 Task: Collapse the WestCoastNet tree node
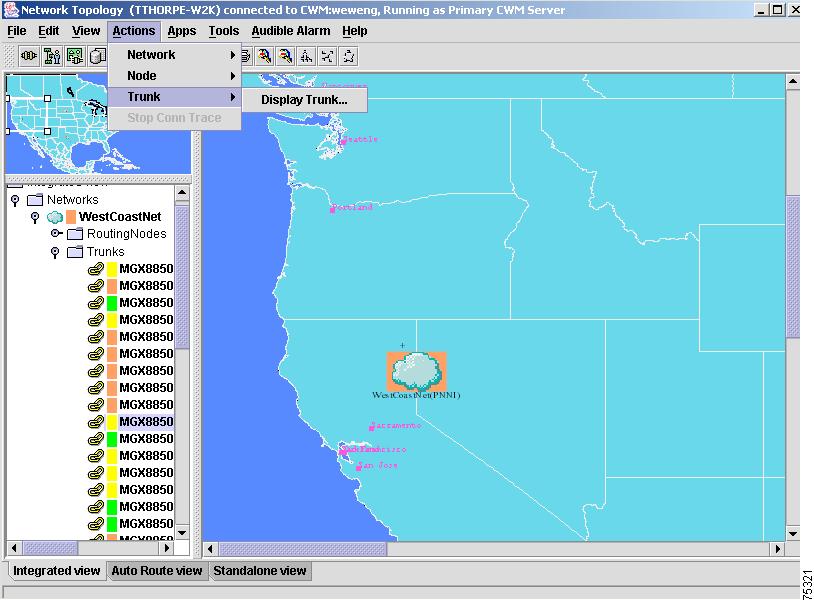pos(35,217)
